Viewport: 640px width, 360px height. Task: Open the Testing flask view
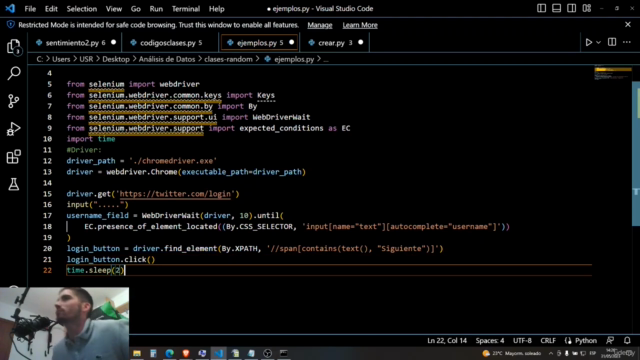click(x=14, y=184)
